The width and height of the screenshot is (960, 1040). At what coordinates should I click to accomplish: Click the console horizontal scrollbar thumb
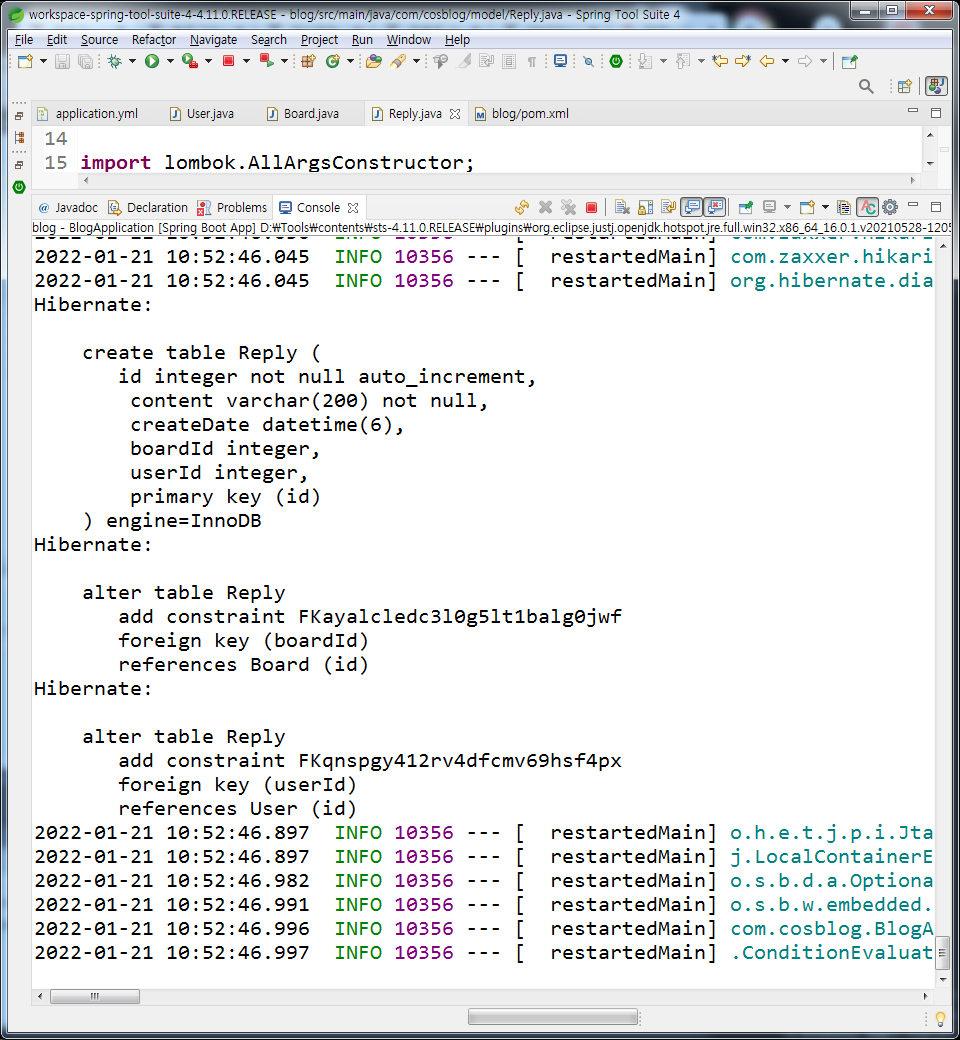[95, 996]
